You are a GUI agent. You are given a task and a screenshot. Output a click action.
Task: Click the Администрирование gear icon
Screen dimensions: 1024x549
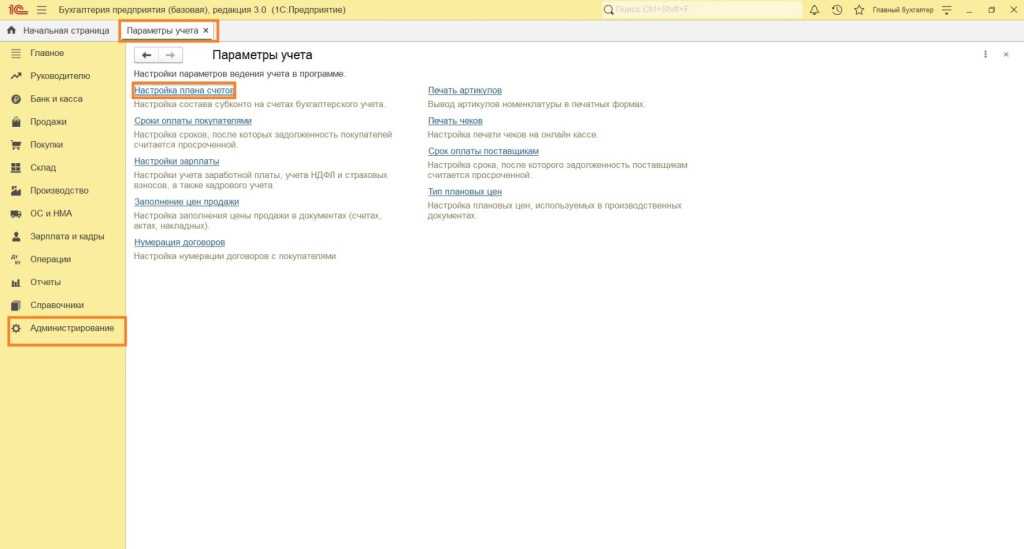pyautogui.click(x=16, y=328)
